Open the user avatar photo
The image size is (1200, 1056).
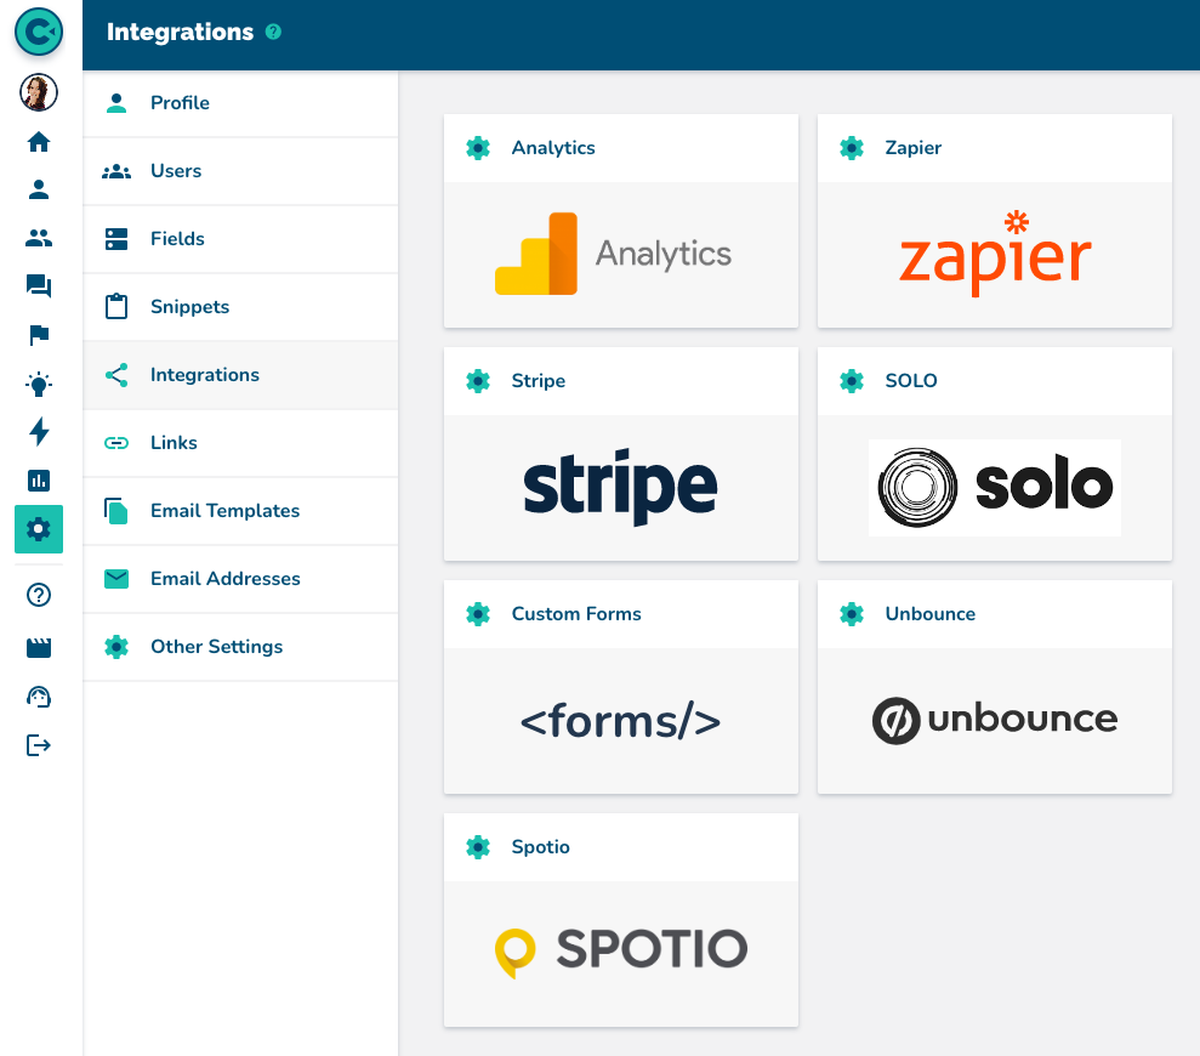[x=39, y=92]
